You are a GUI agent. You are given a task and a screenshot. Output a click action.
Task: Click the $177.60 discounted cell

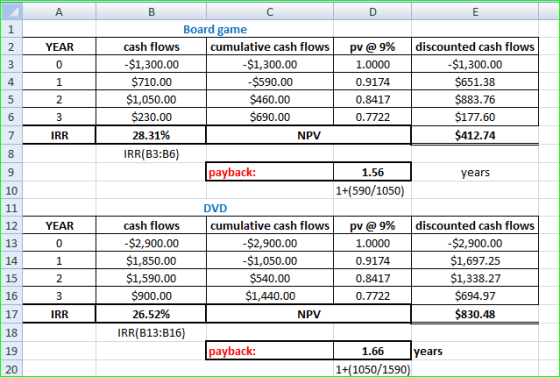point(475,117)
